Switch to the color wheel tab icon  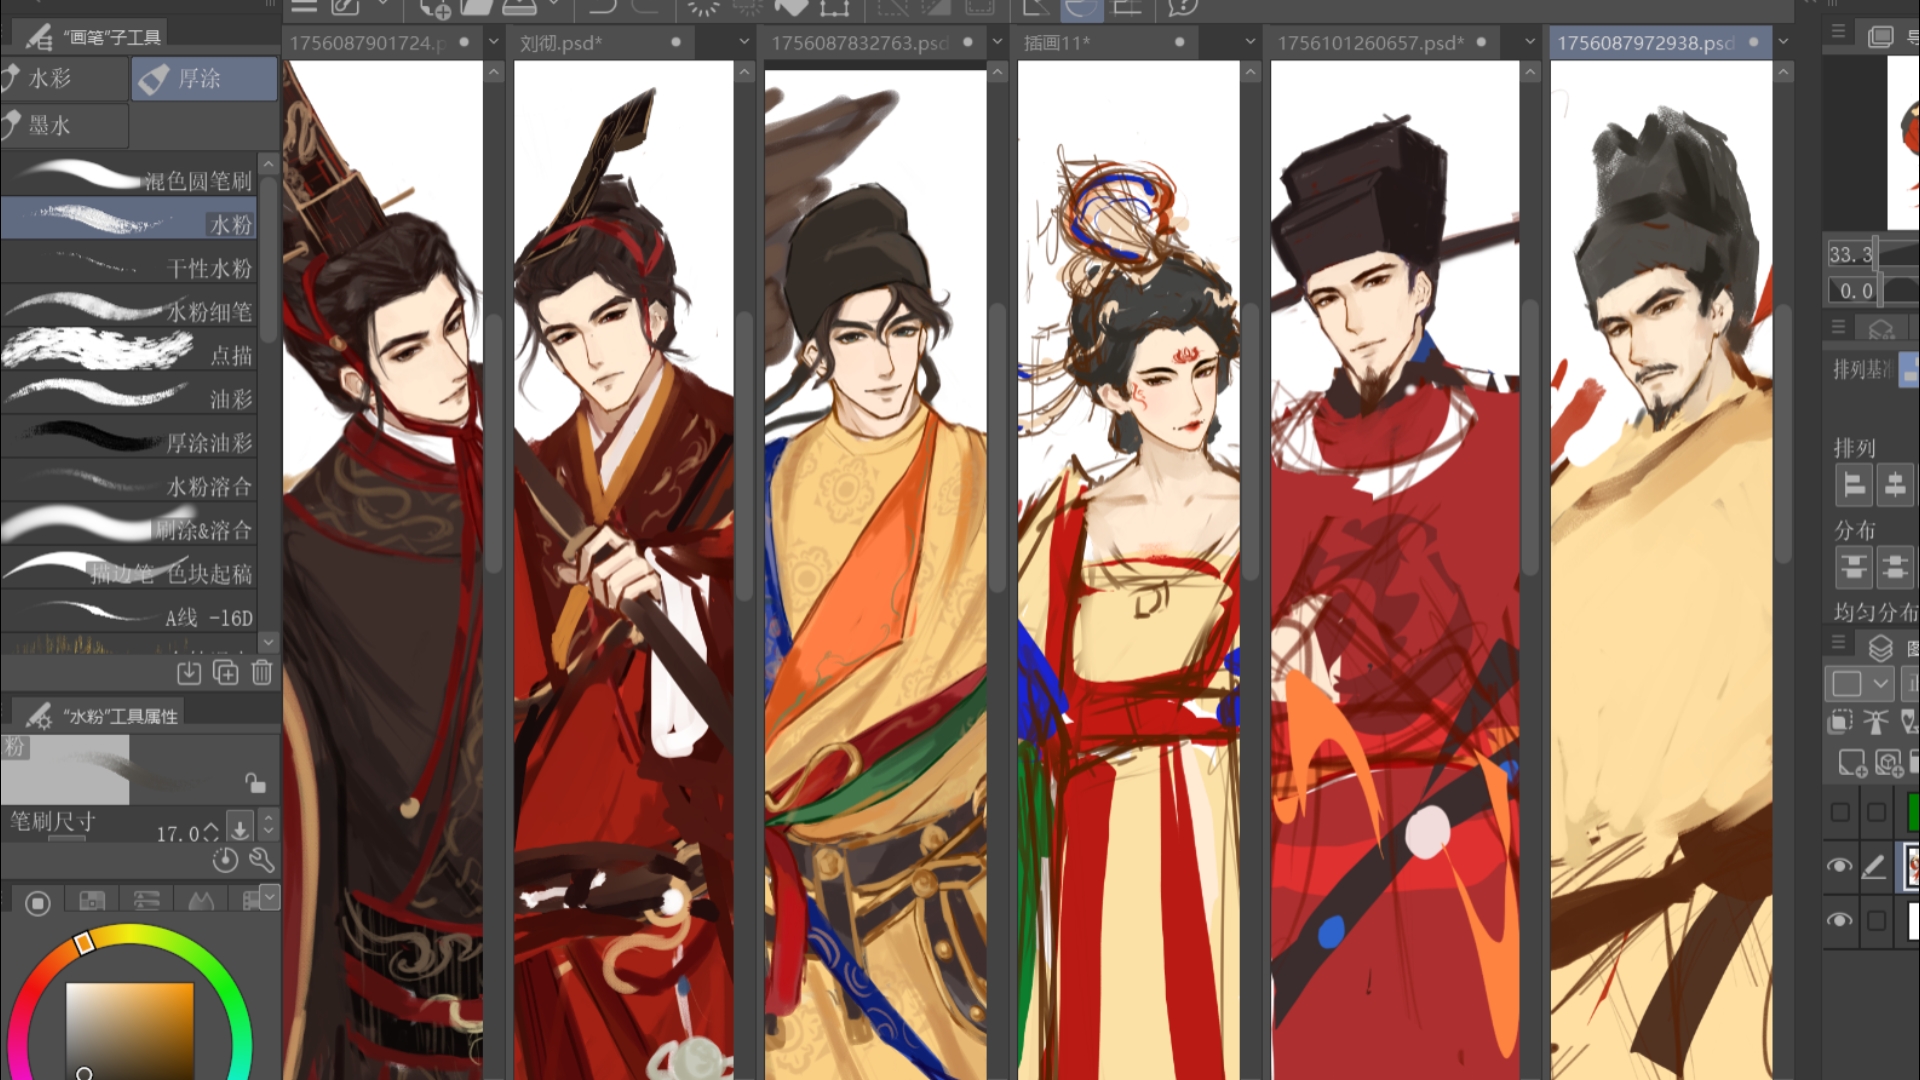point(38,903)
